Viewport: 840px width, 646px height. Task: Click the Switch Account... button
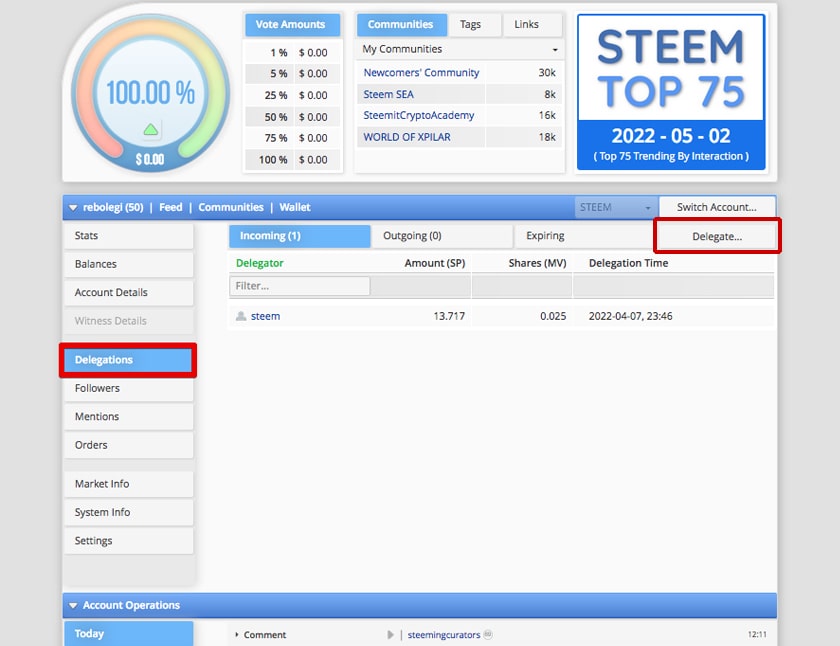(x=717, y=207)
